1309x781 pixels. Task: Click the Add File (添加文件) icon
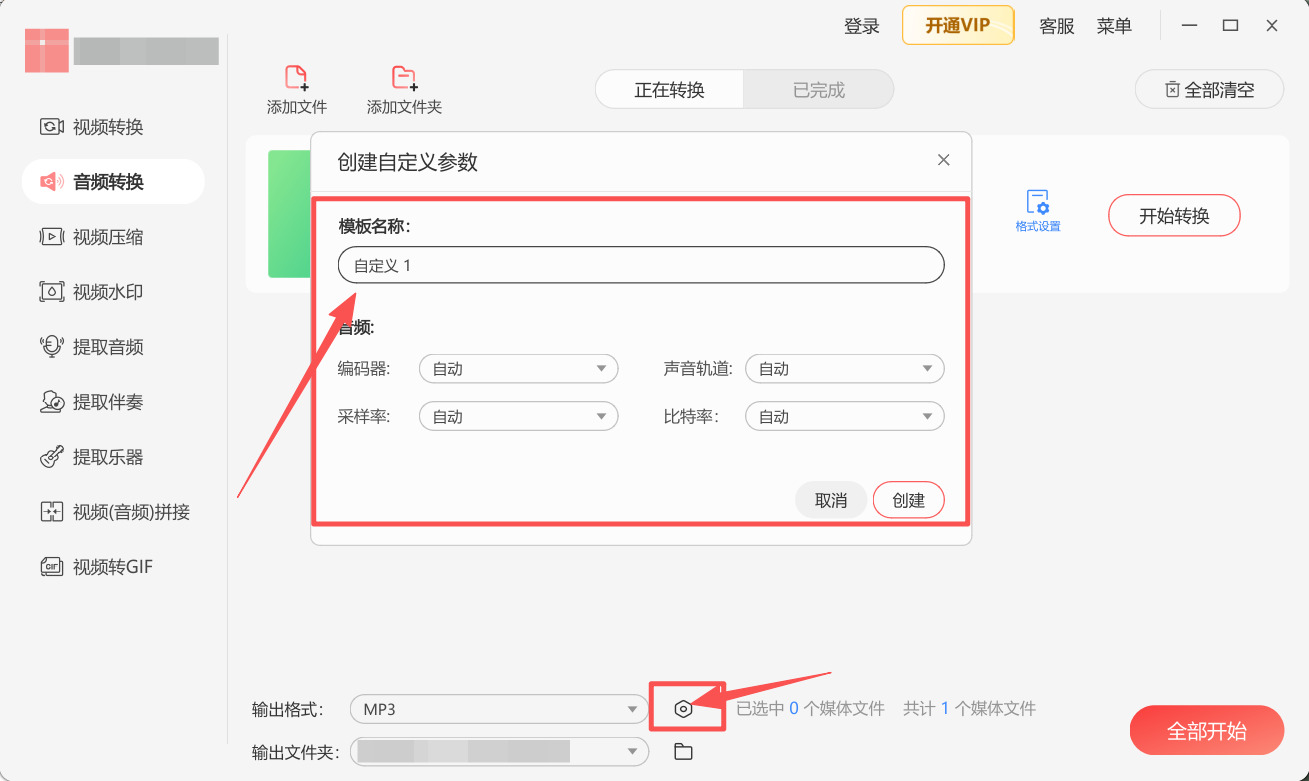(x=297, y=79)
